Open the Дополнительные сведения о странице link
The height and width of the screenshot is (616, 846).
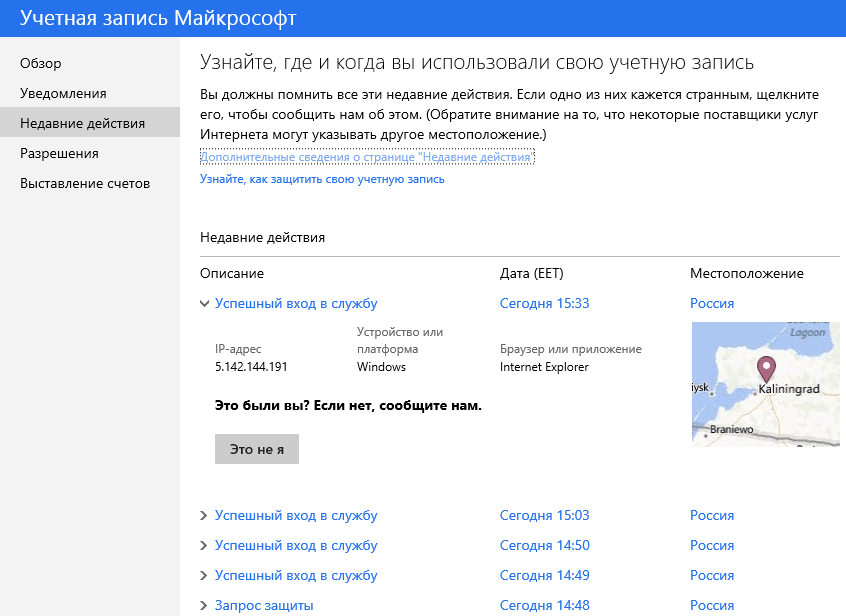click(367, 157)
